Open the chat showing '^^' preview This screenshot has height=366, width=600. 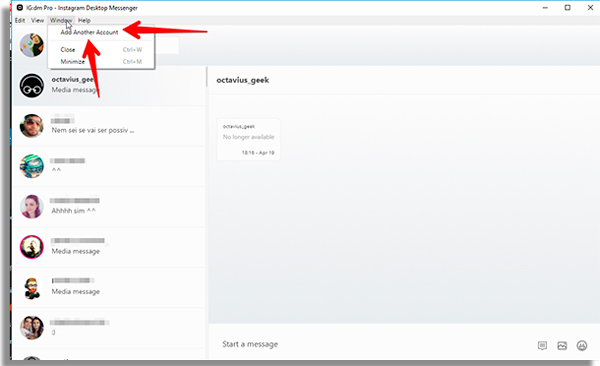coord(109,166)
